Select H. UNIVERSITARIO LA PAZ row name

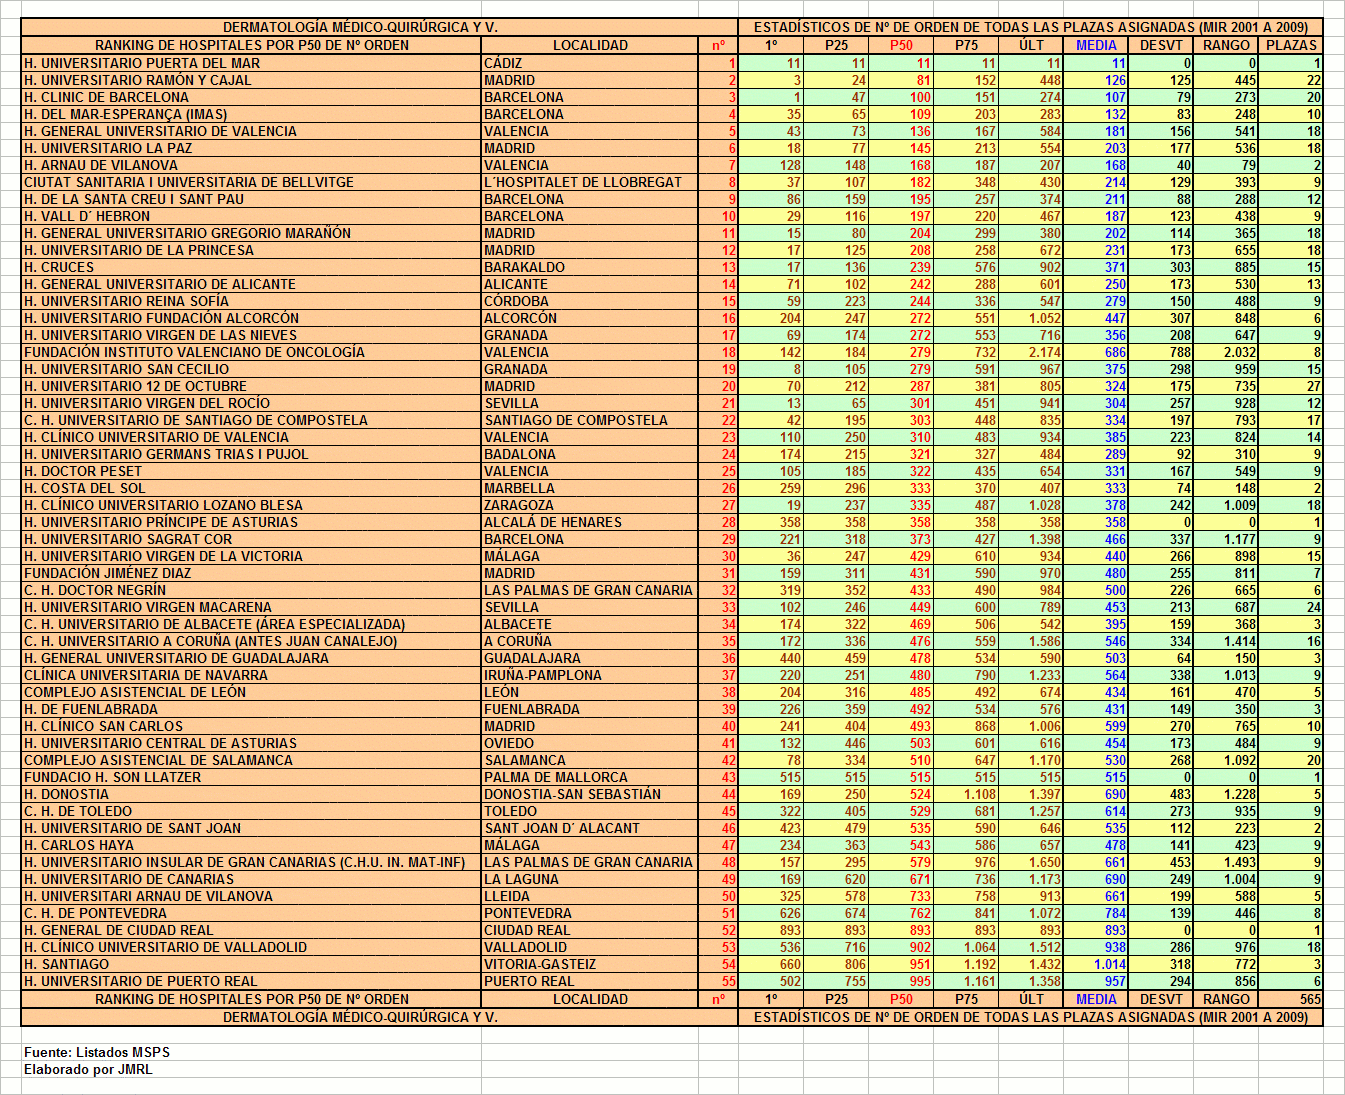(x=251, y=148)
